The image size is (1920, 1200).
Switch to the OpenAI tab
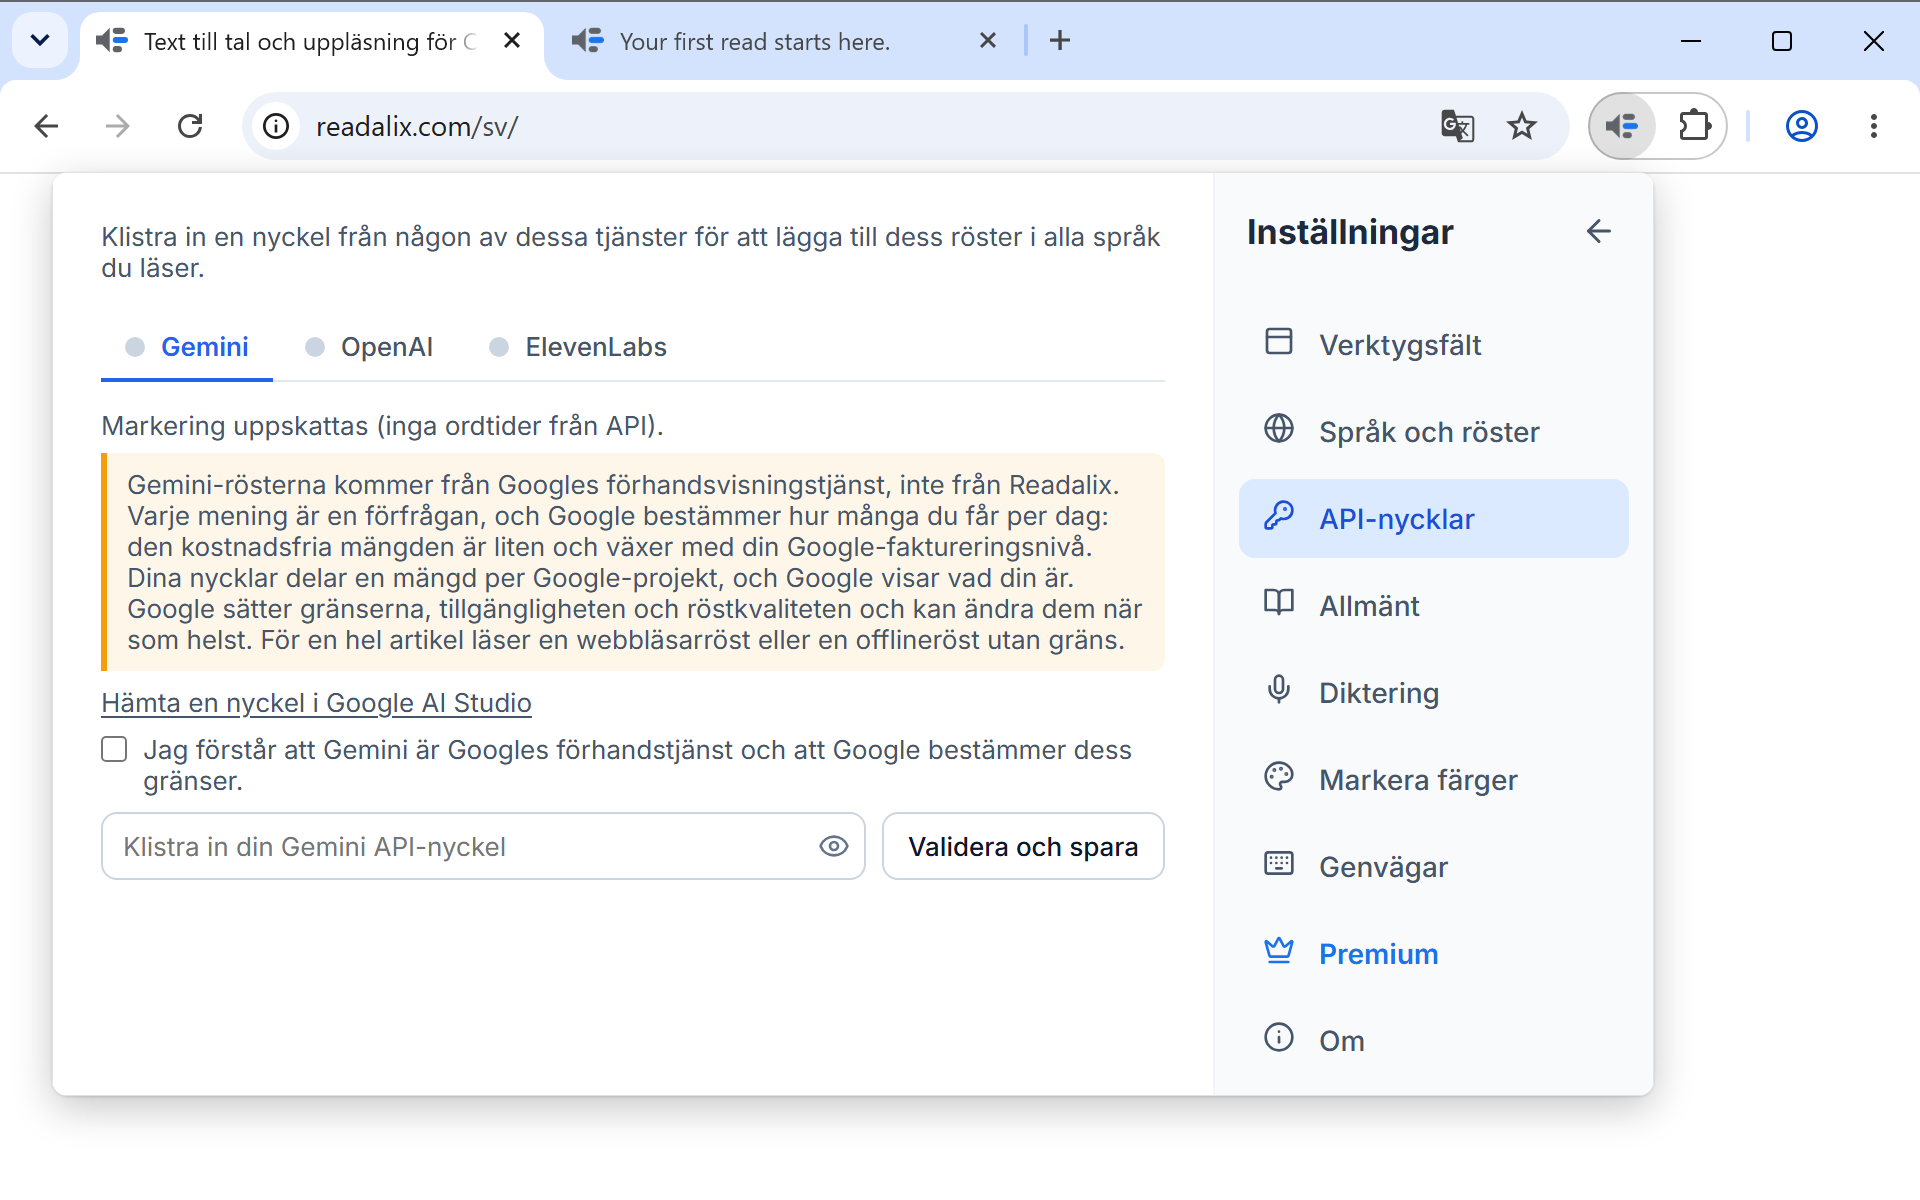(369, 347)
